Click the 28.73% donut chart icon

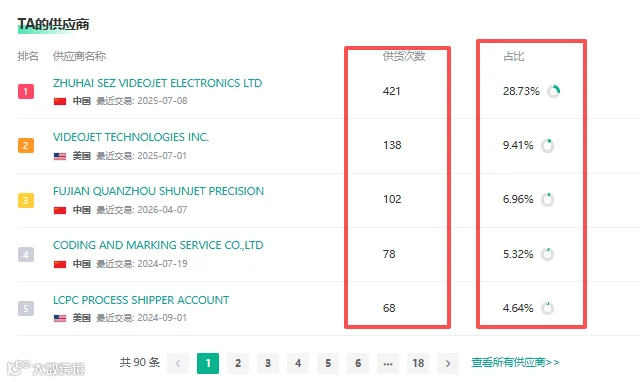tap(553, 91)
